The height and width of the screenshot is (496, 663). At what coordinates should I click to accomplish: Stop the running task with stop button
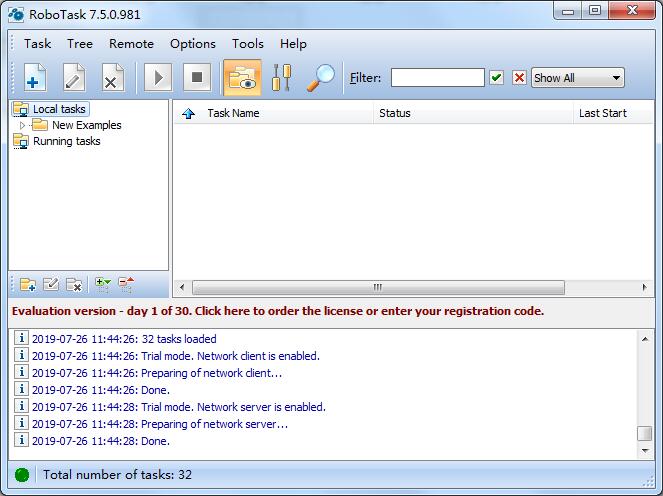(x=197, y=77)
